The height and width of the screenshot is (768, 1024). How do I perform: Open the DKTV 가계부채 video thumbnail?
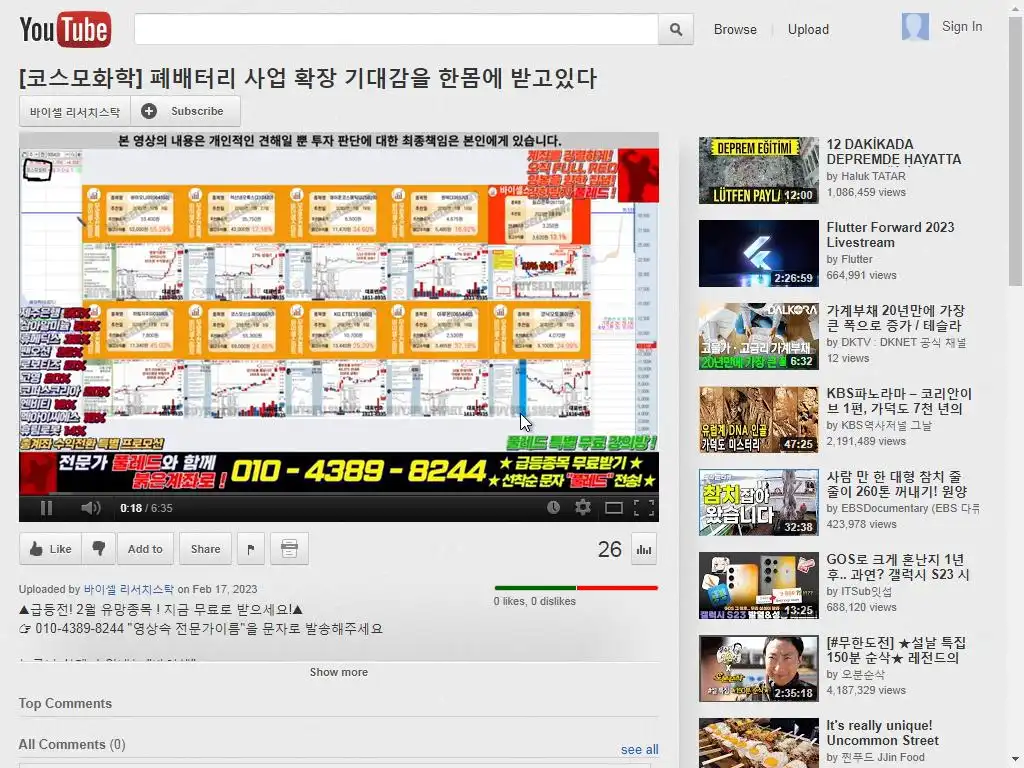pos(758,336)
